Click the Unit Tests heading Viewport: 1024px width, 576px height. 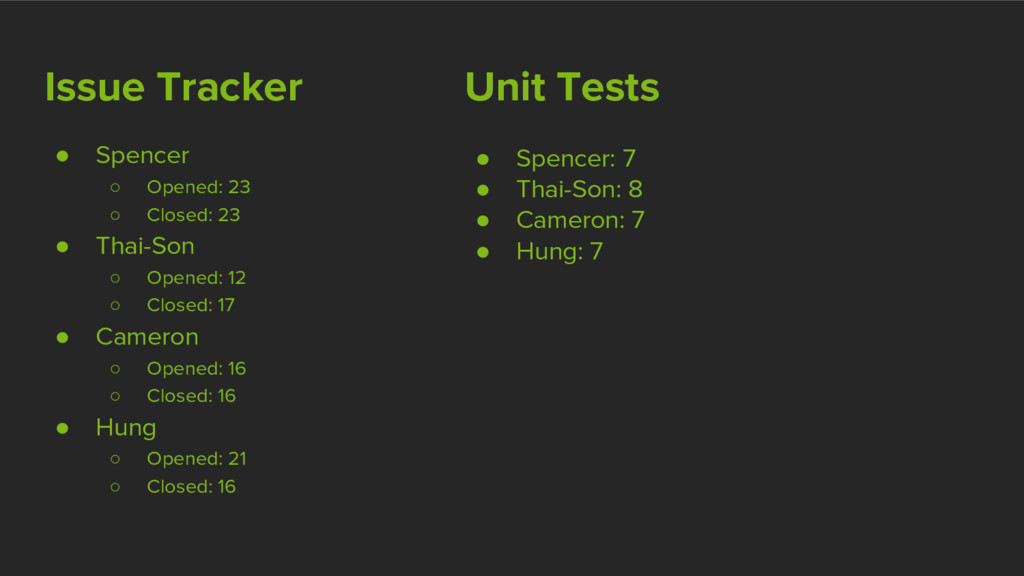[x=562, y=87]
